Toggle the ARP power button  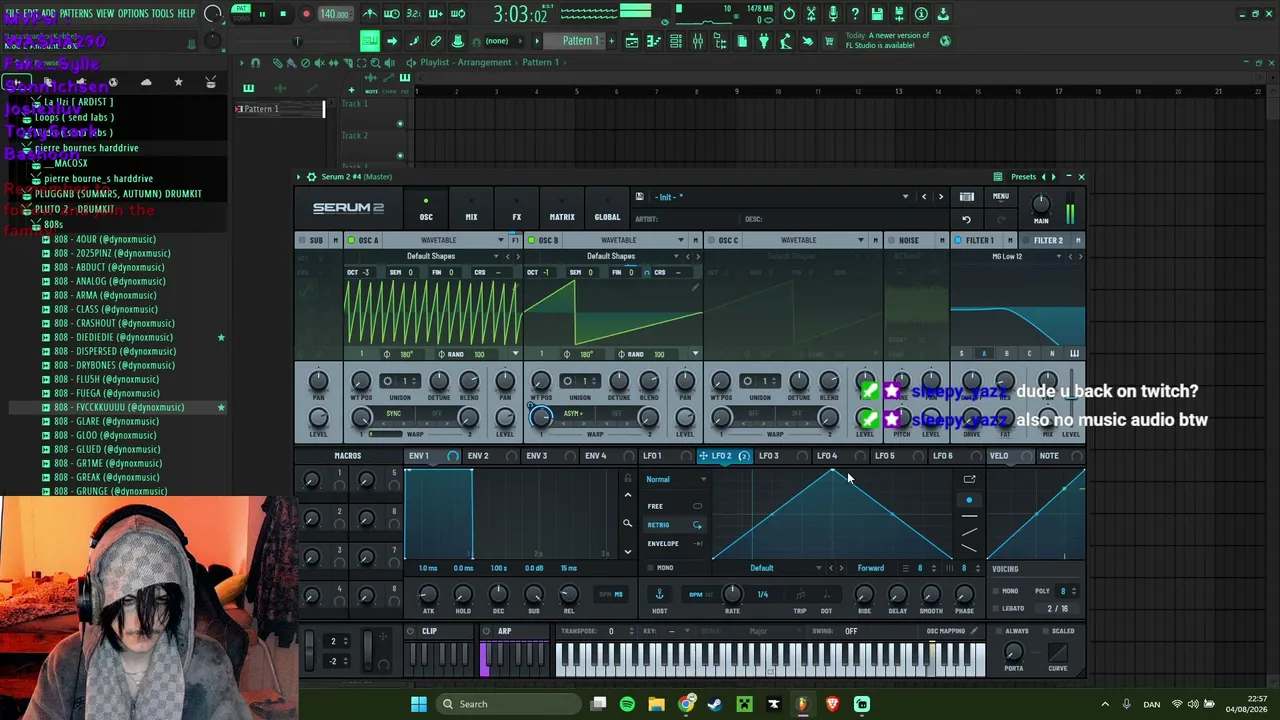point(486,631)
